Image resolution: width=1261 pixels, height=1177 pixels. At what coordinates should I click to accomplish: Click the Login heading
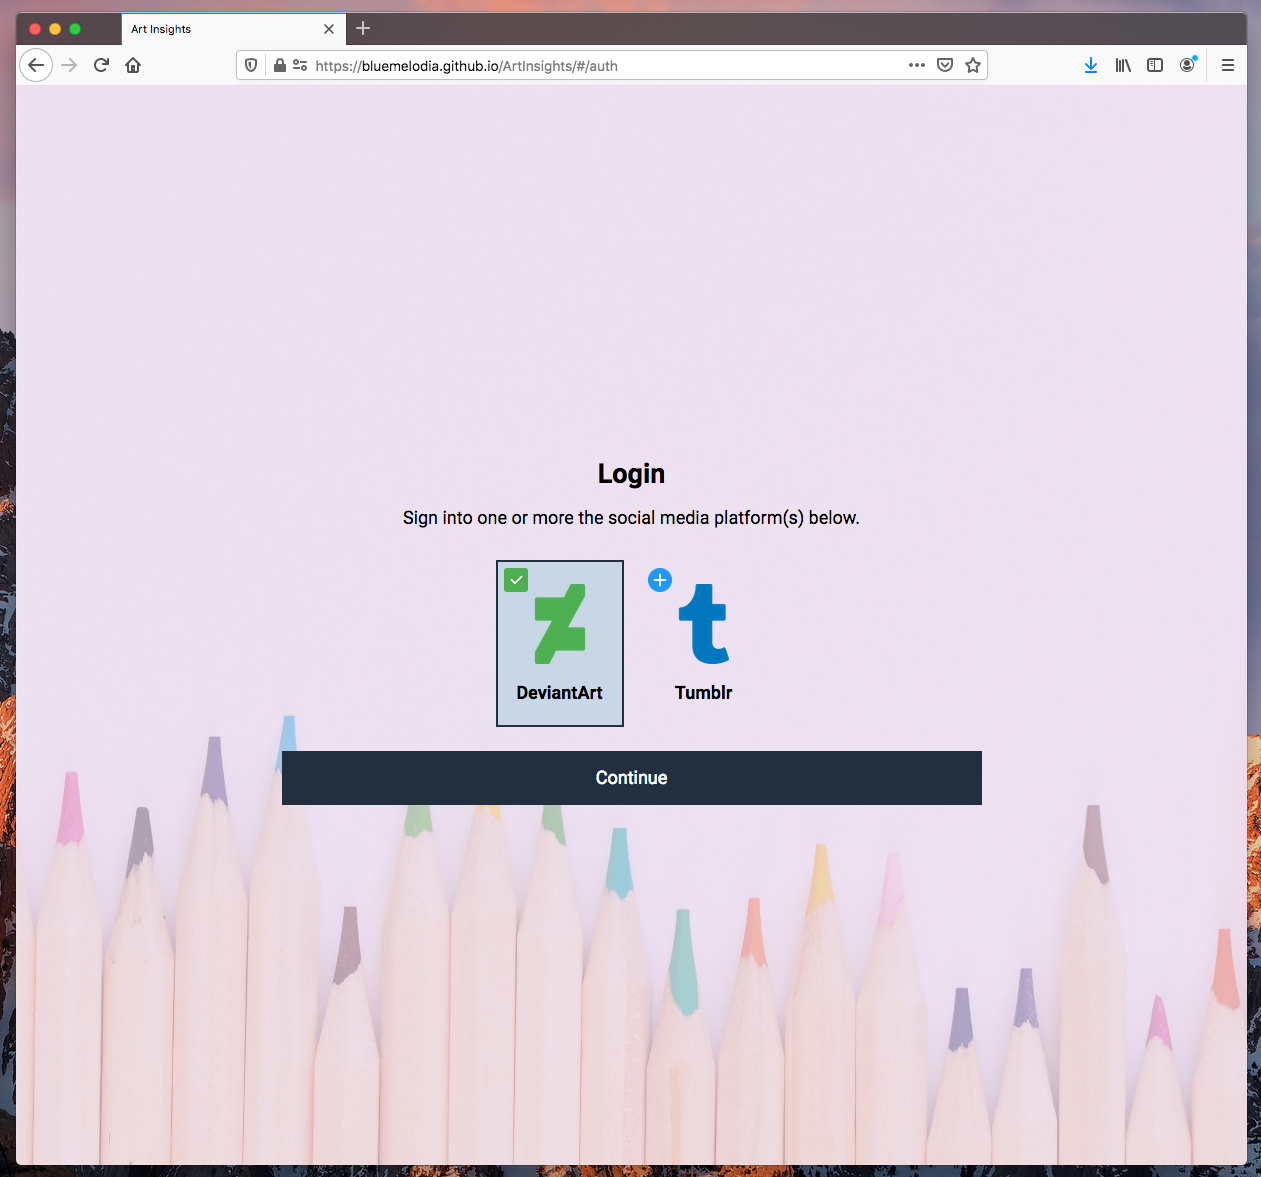point(631,473)
